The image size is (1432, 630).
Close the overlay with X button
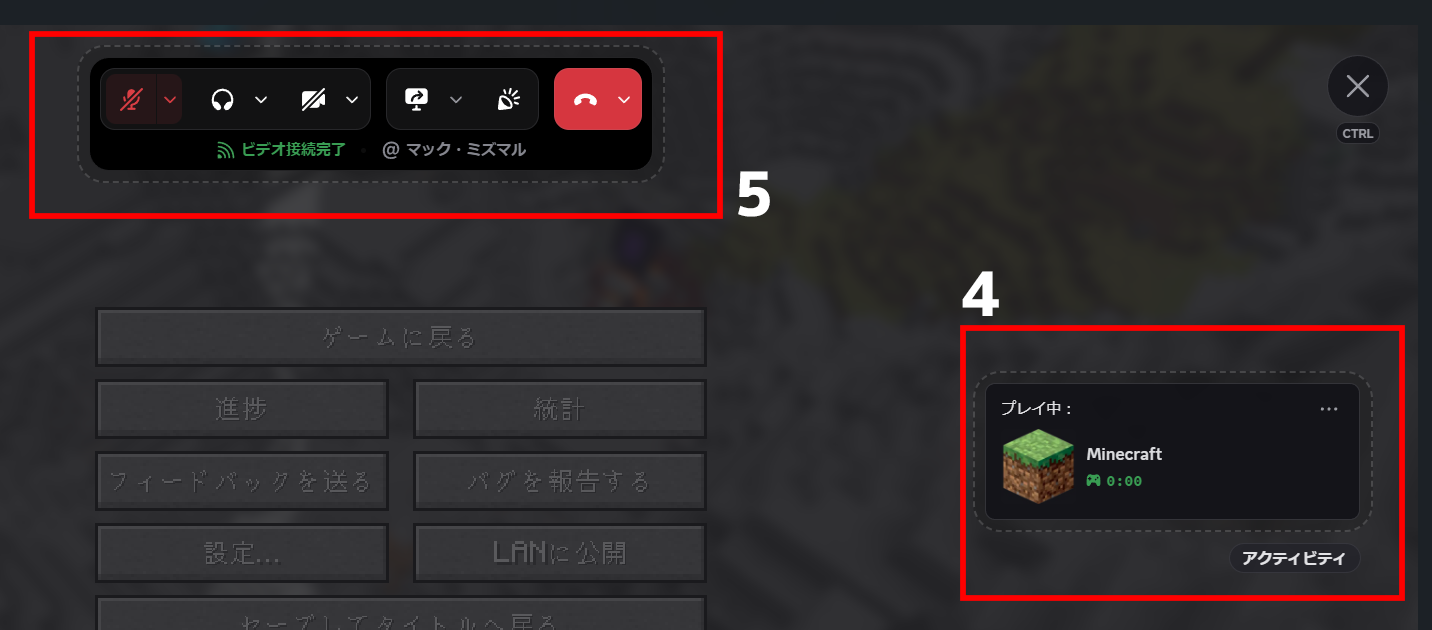click(x=1358, y=86)
